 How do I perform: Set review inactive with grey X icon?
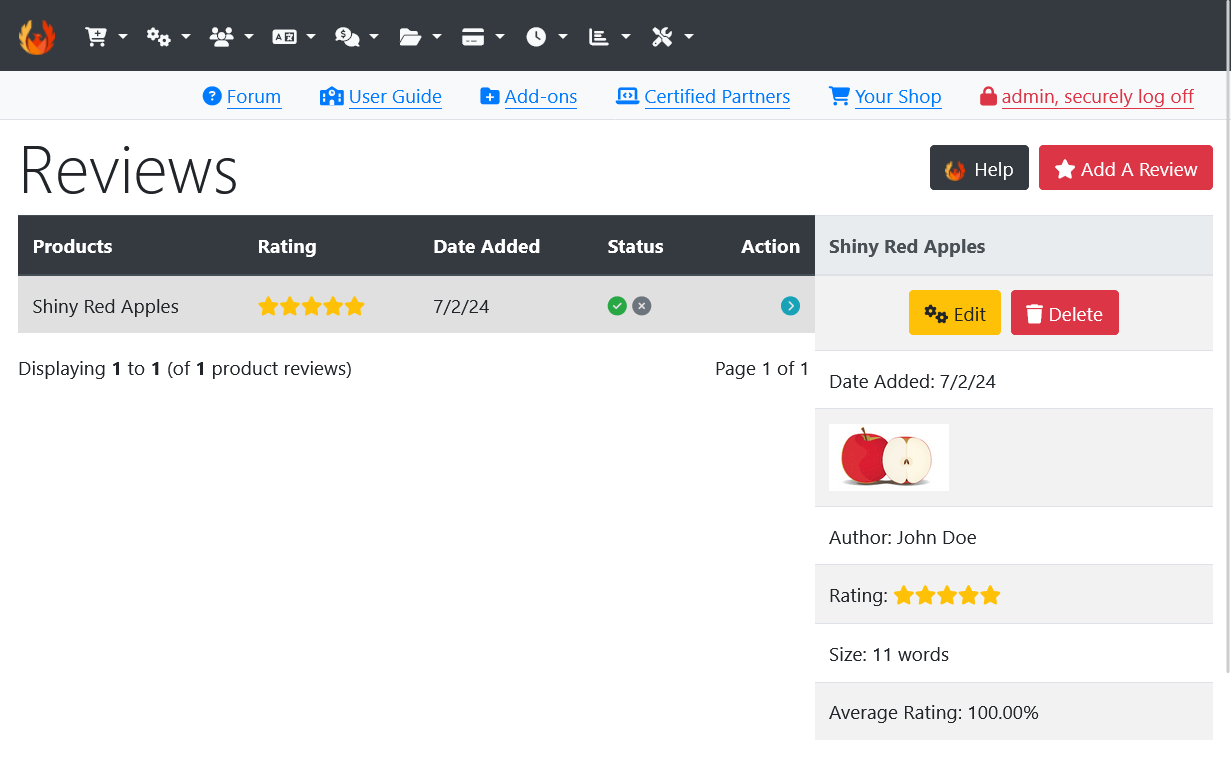(x=642, y=306)
